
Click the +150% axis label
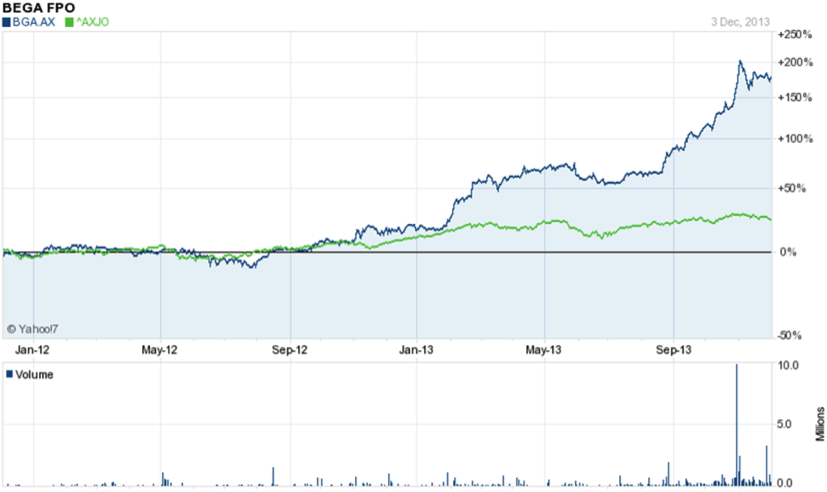point(795,98)
